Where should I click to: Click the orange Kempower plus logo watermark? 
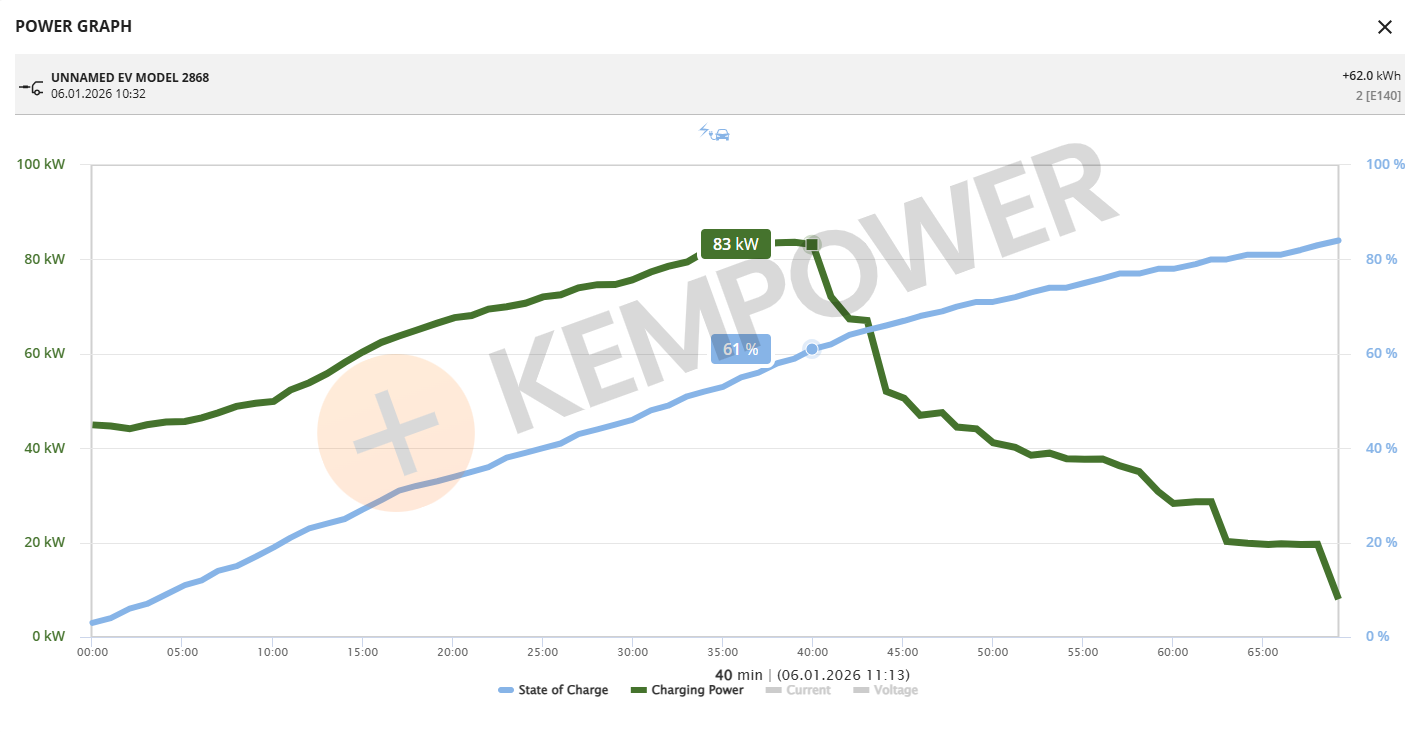tap(396, 433)
